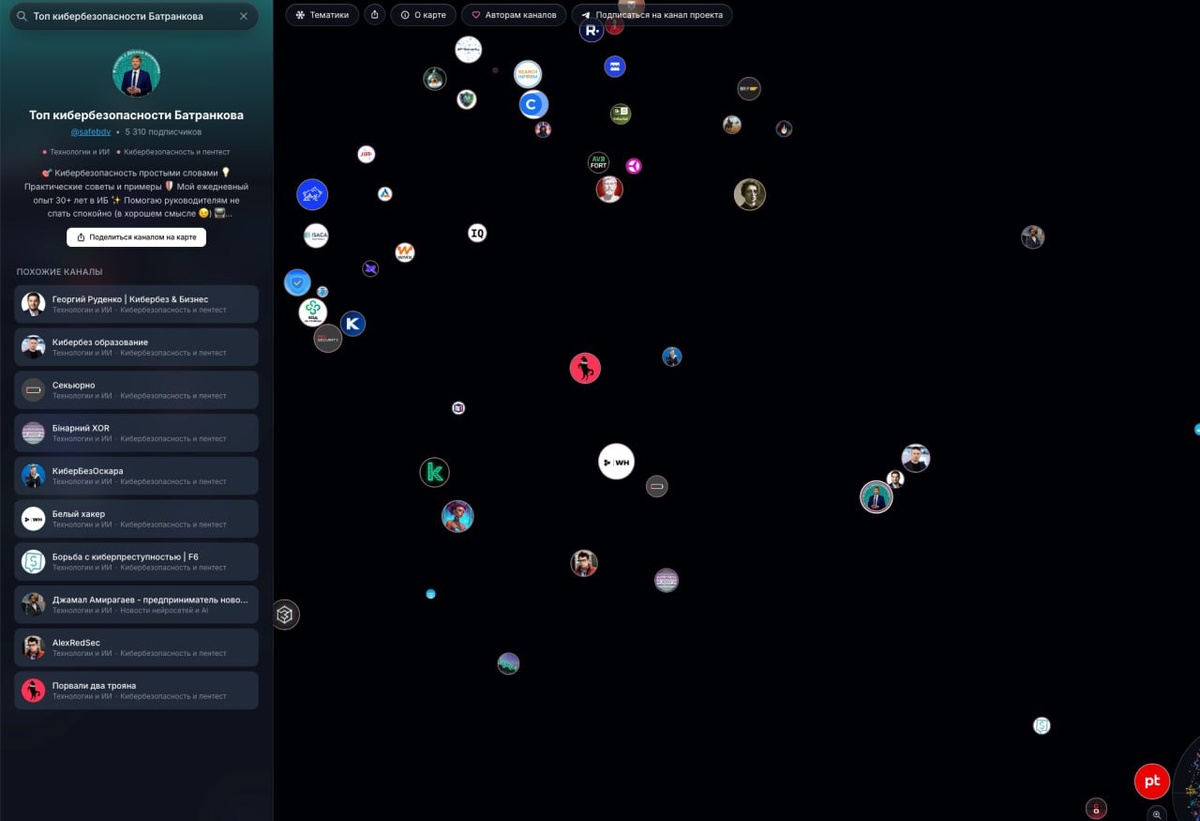The width and height of the screenshot is (1200, 821).
Task: Open the Тематики topics menu
Action: click(322, 15)
